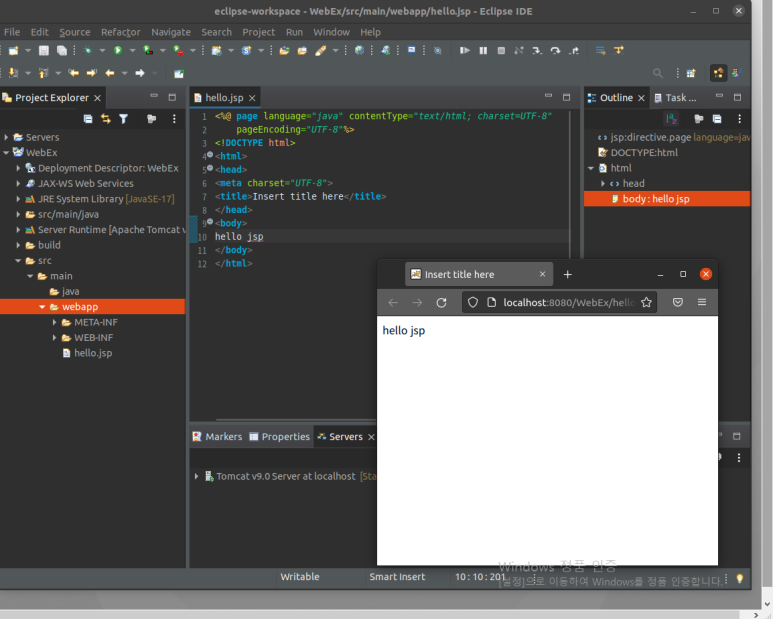Click the Project Explorer filter funnel icon
Viewport: 773px width, 619px height.
(124, 119)
